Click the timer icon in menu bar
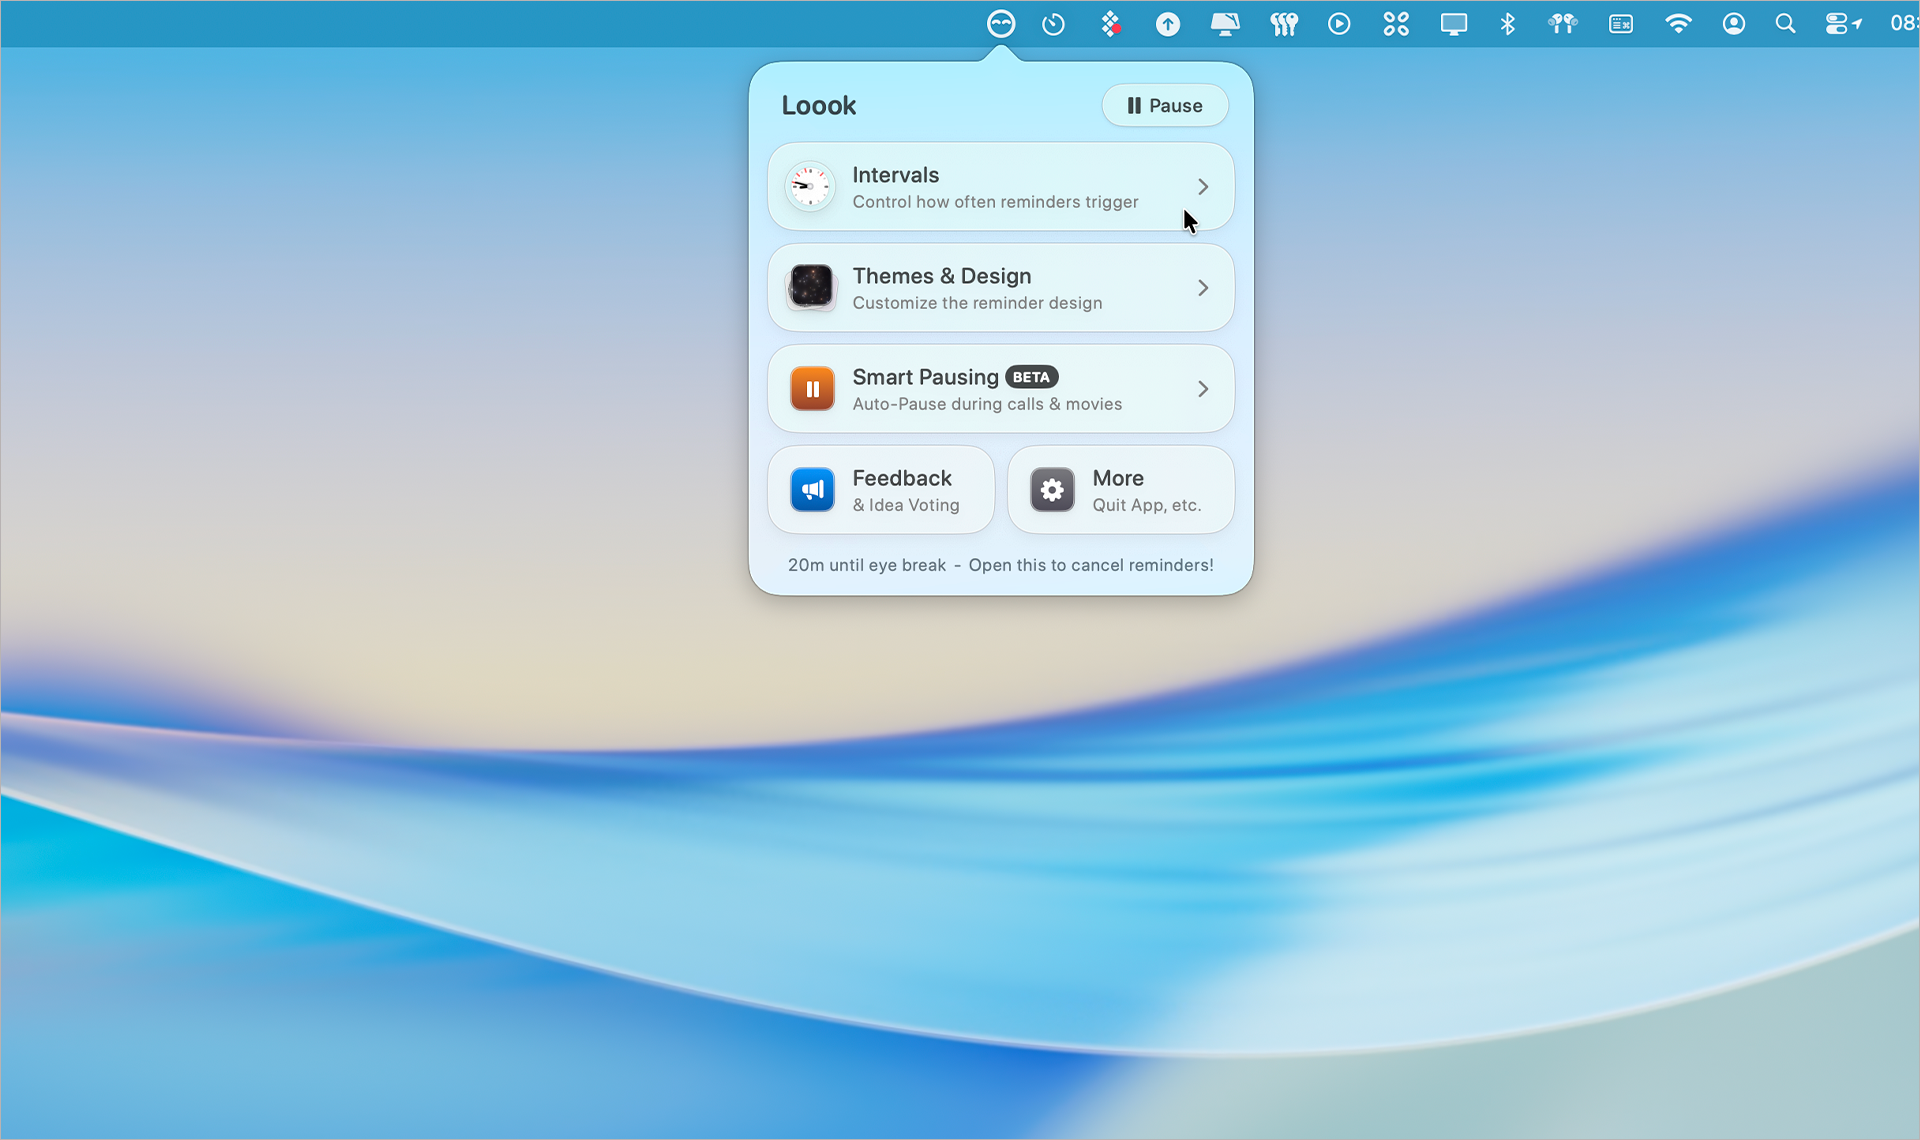Screen dimensions: 1920x1140 coord(1052,23)
